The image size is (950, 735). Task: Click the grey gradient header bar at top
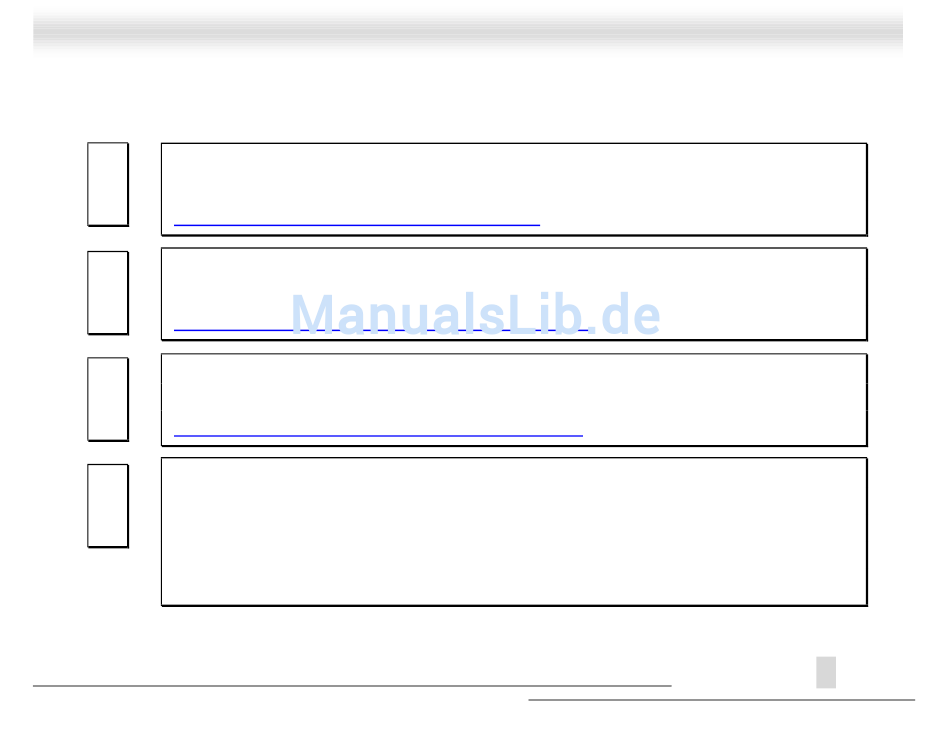click(467, 30)
